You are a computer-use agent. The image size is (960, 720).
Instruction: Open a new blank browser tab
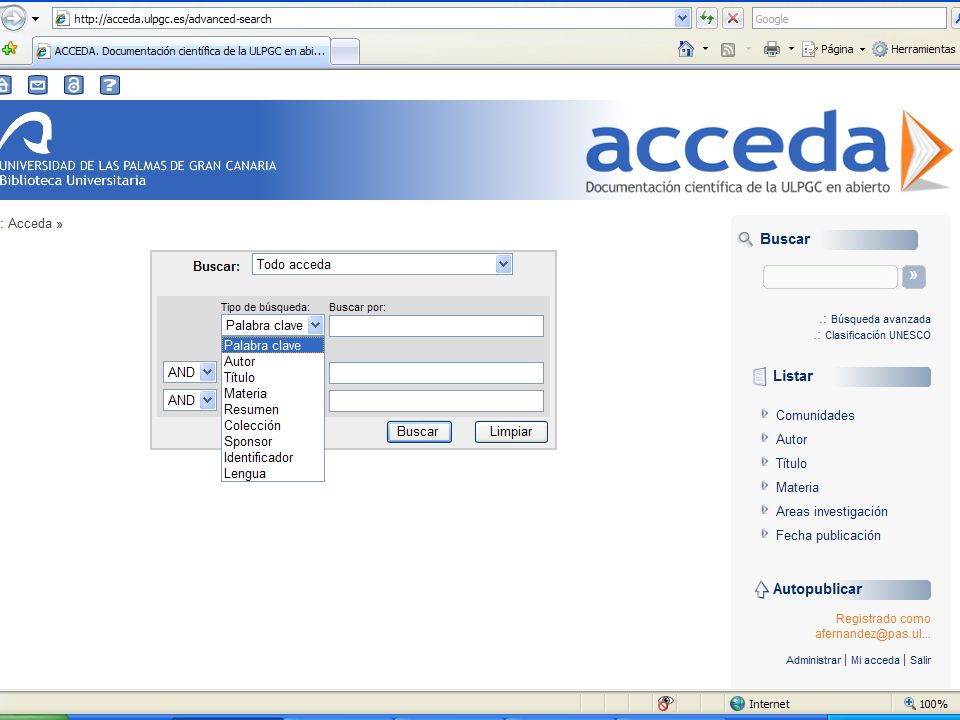pos(345,51)
